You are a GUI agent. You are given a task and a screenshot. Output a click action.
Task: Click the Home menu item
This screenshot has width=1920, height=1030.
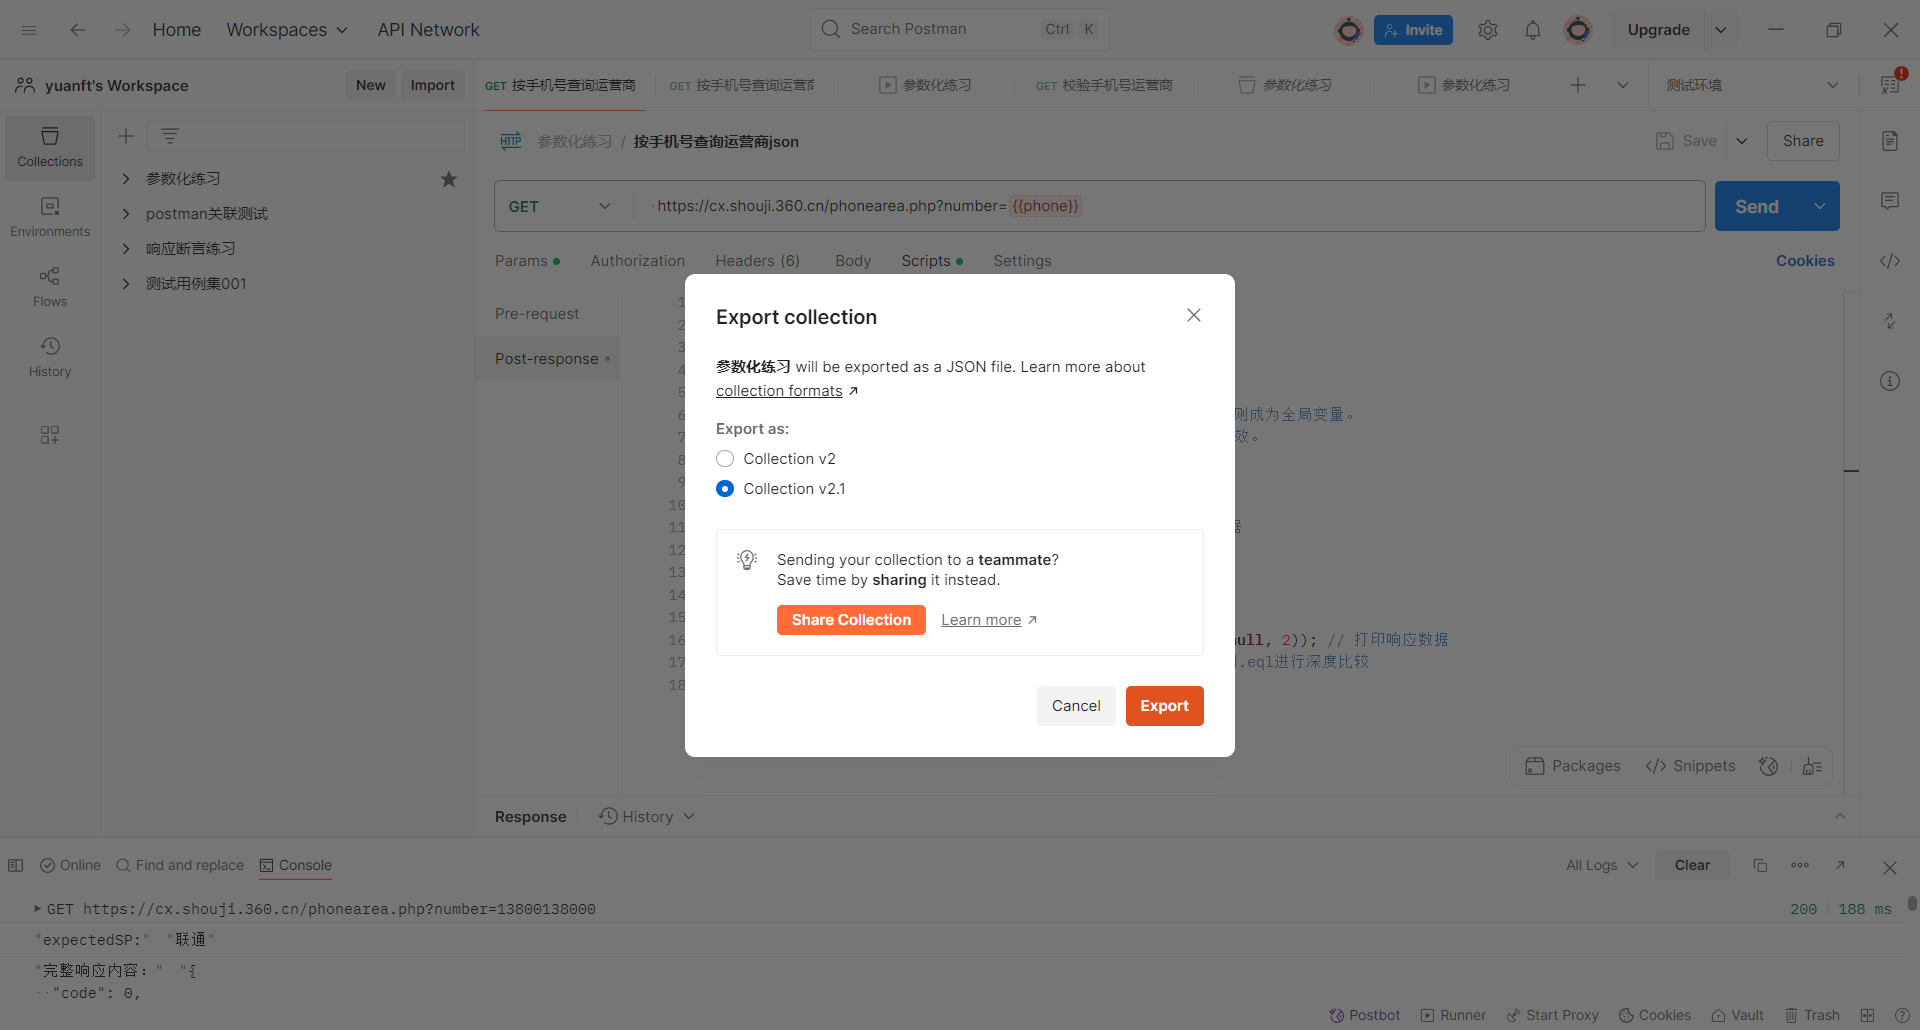point(177,30)
